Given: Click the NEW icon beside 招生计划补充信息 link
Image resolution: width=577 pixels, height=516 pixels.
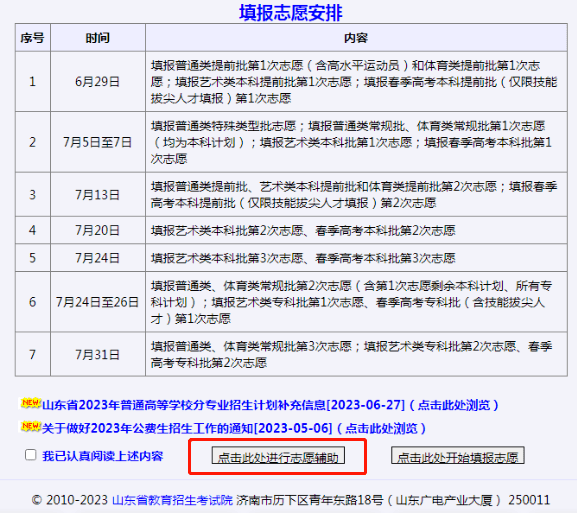Looking at the screenshot, I should (31, 403).
